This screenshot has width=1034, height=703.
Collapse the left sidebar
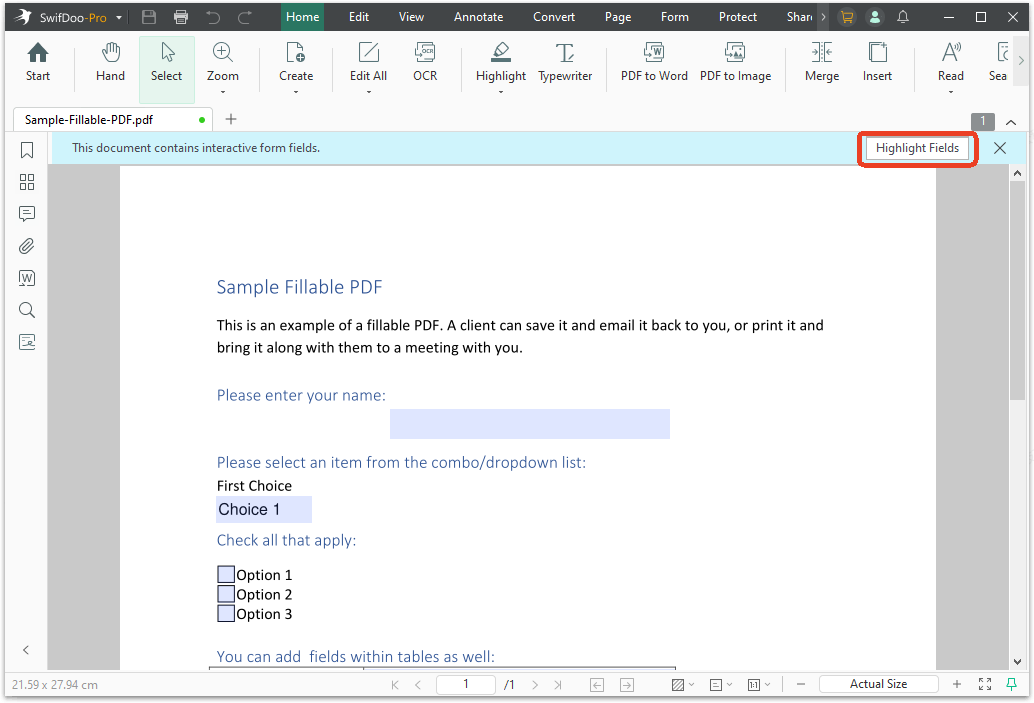[x=26, y=650]
